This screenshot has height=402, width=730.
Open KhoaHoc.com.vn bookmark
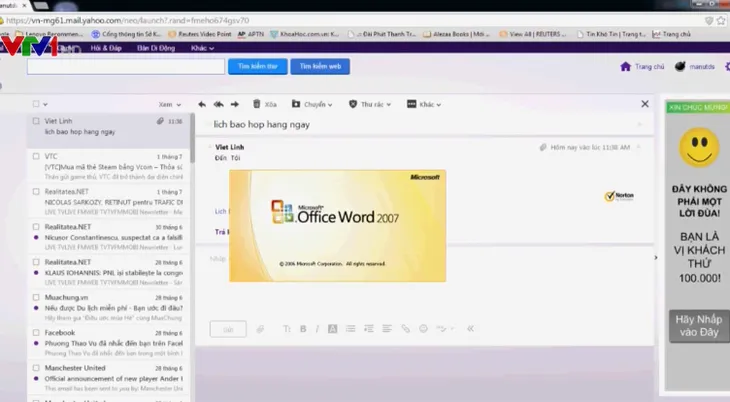click(x=304, y=34)
